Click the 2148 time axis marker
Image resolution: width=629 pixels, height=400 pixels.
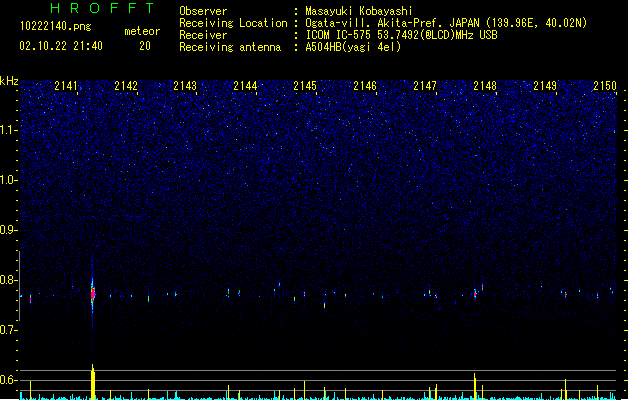[x=485, y=86]
